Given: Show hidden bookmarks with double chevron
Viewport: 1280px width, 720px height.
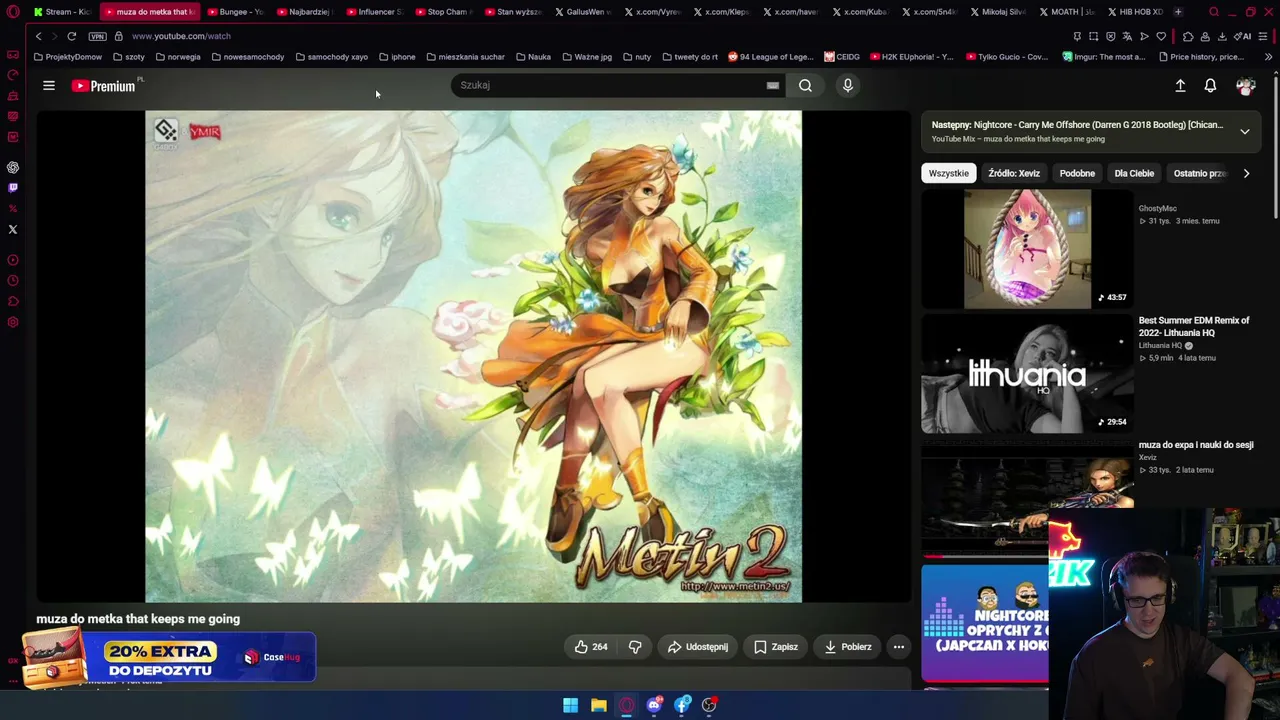Looking at the screenshot, I should coord(1268,57).
